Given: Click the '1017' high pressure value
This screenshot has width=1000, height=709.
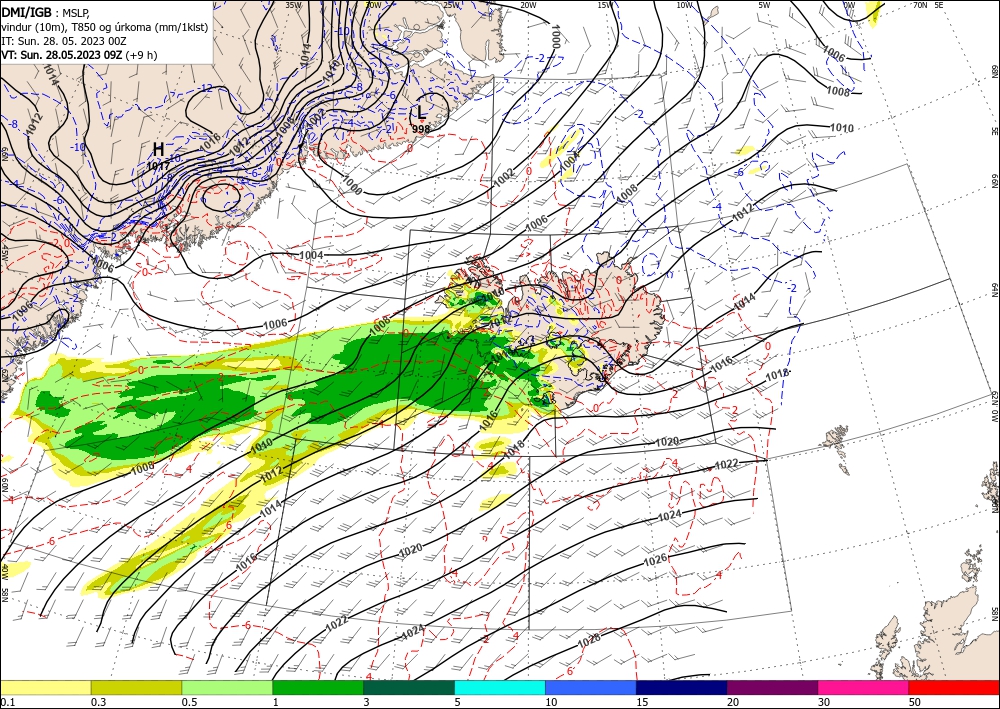Looking at the screenshot, I should pyautogui.click(x=158, y=166).
